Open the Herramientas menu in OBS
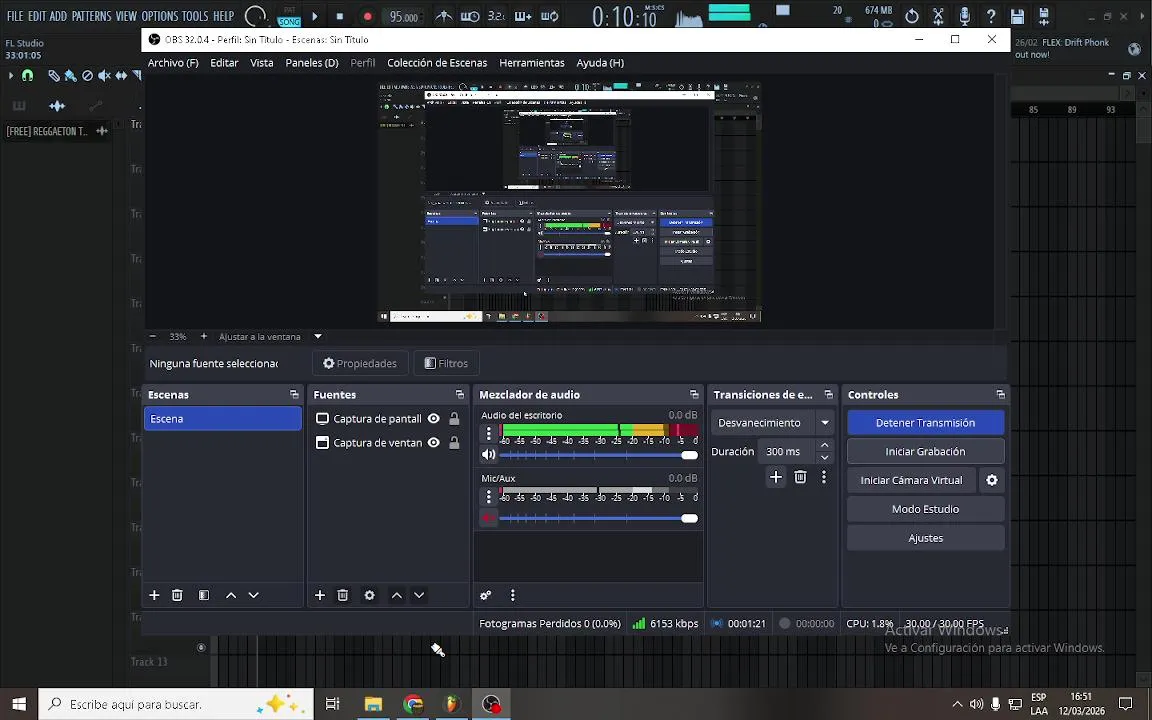The height and width of the screenshot is (720, 1152). coord(532,62)
